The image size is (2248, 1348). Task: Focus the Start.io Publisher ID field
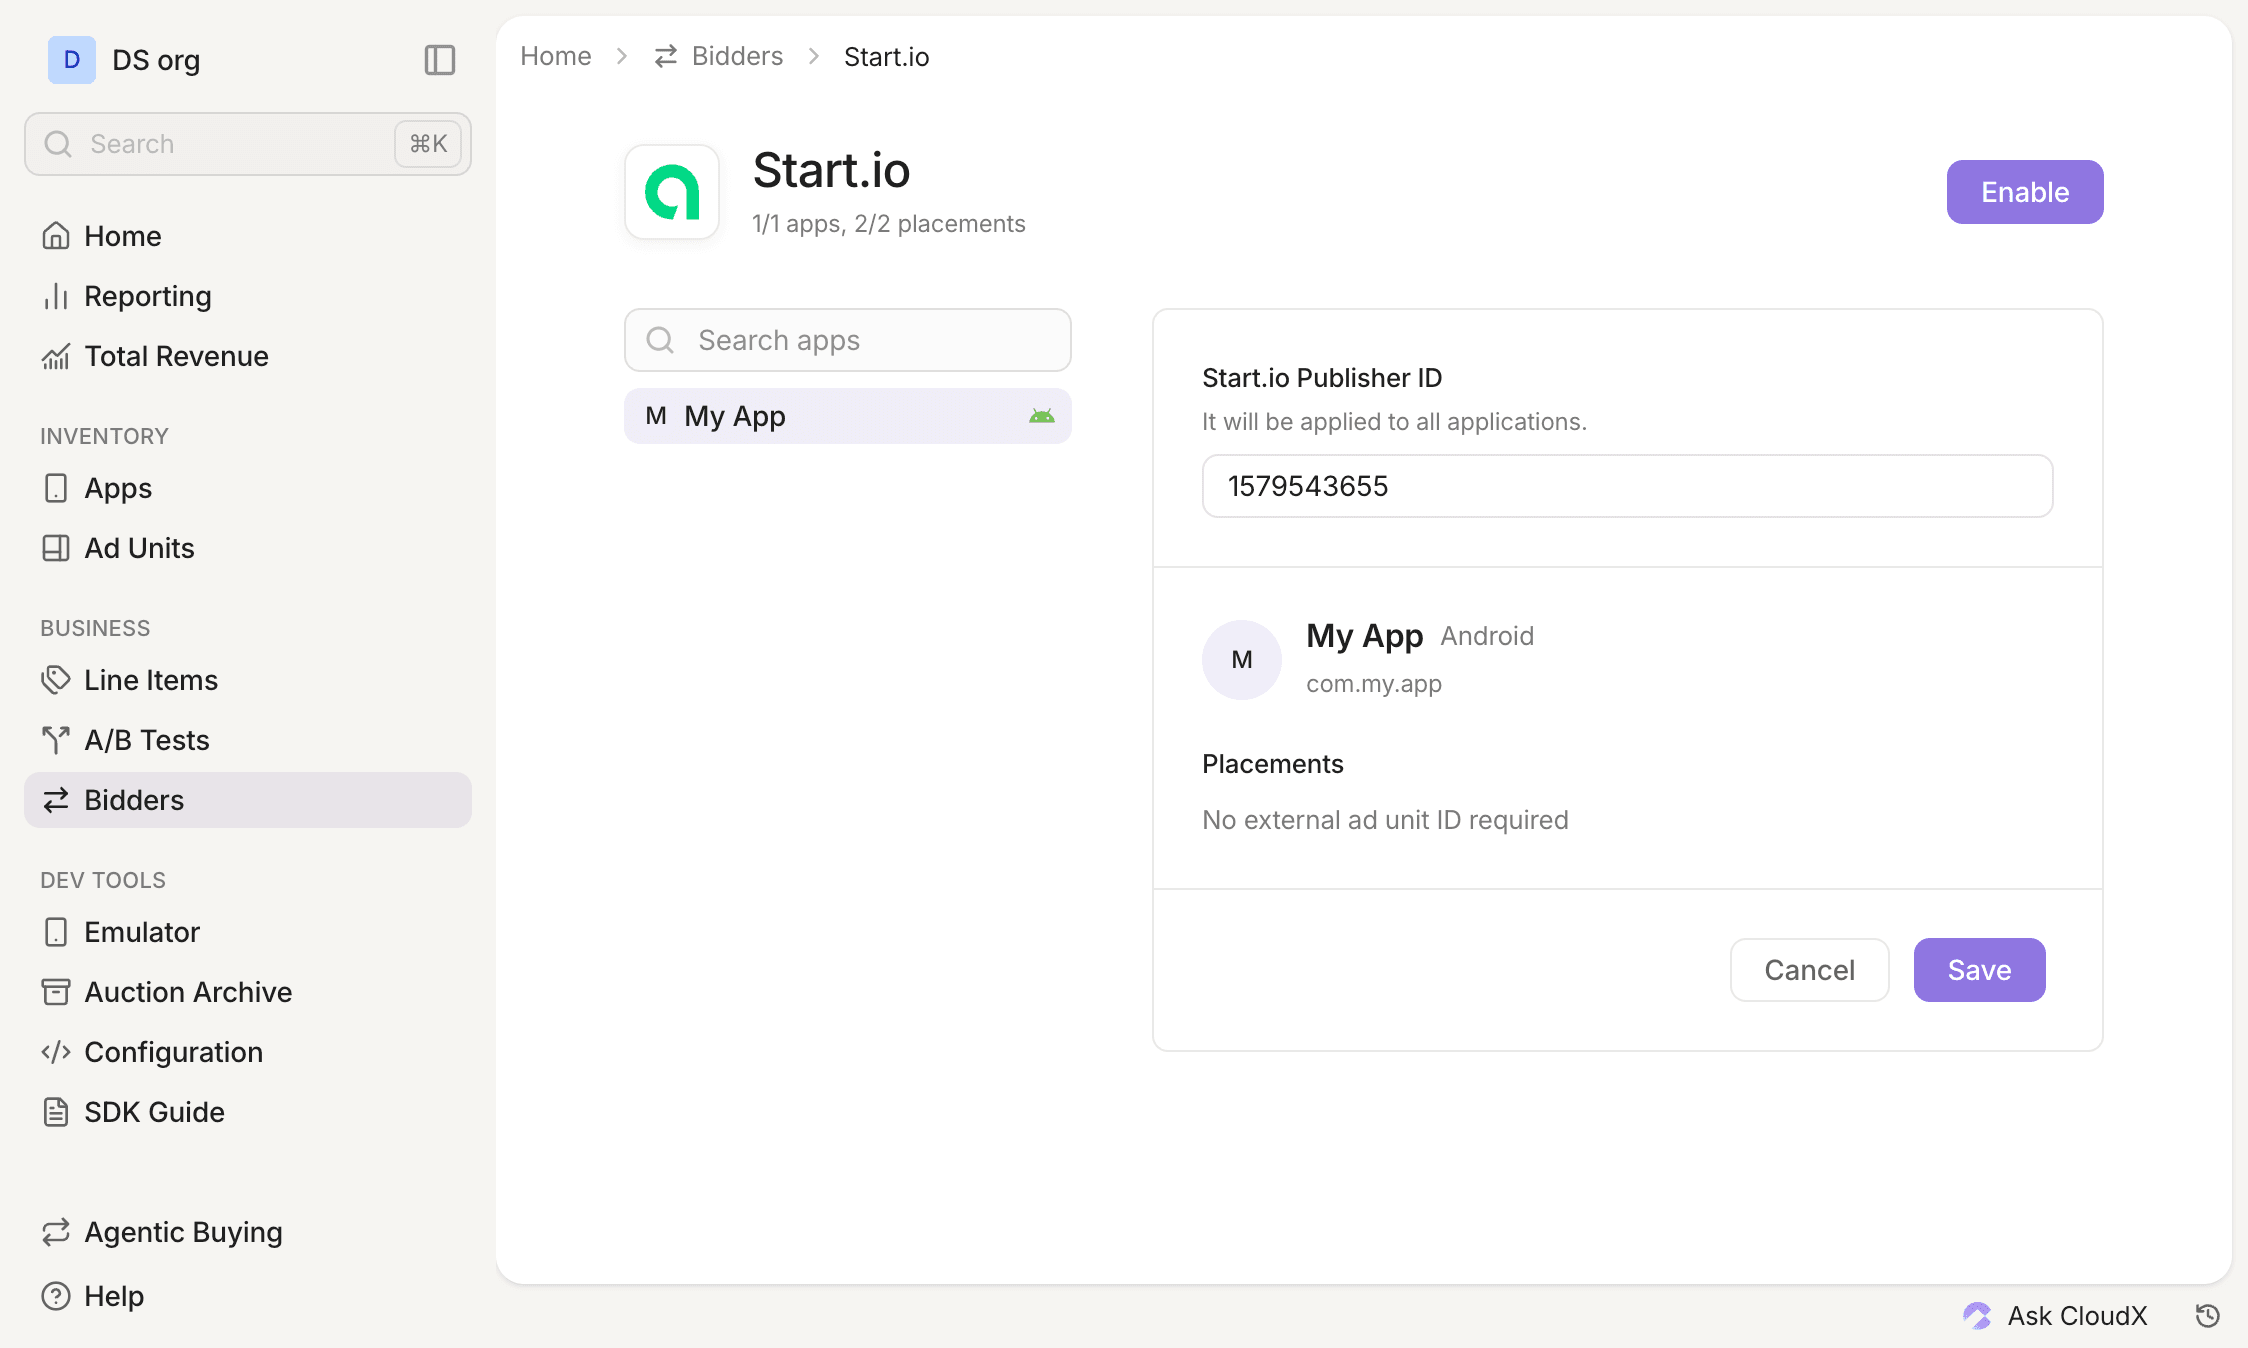click(1628, 486)
